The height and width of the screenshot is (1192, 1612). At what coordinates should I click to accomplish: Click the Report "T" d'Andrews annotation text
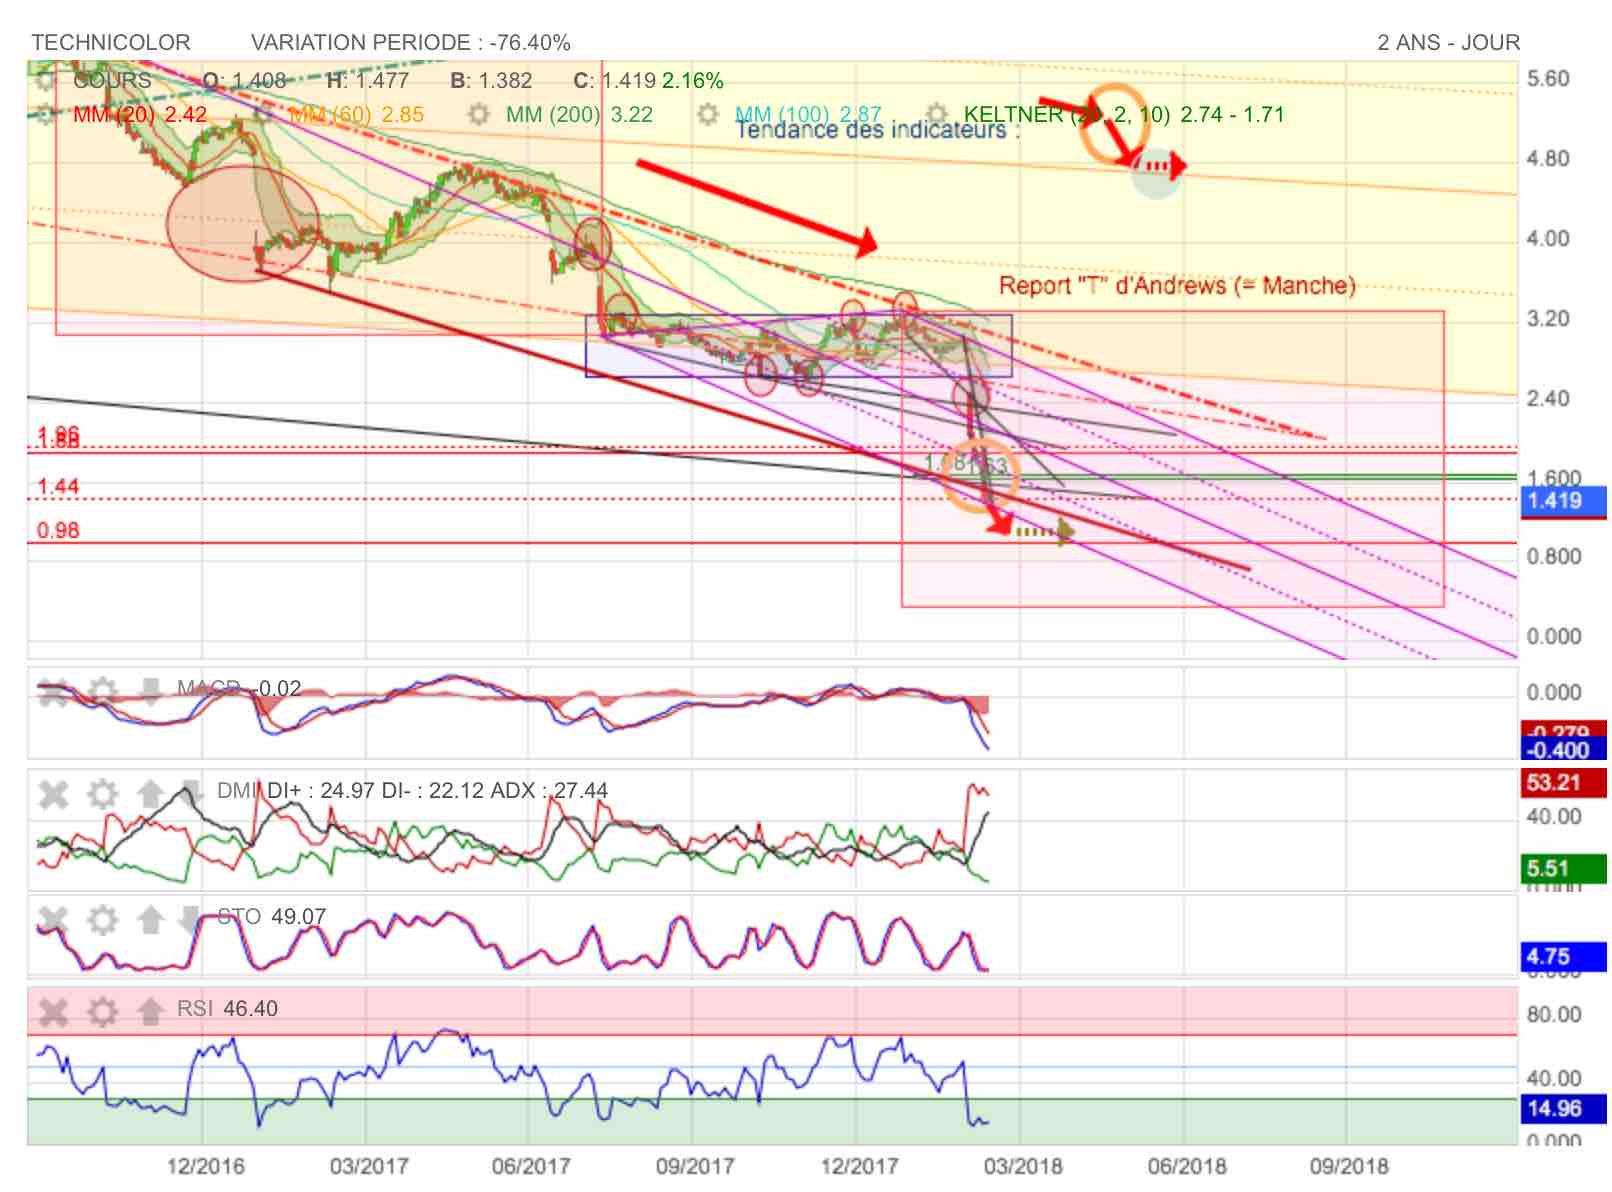pos(1177,286)
